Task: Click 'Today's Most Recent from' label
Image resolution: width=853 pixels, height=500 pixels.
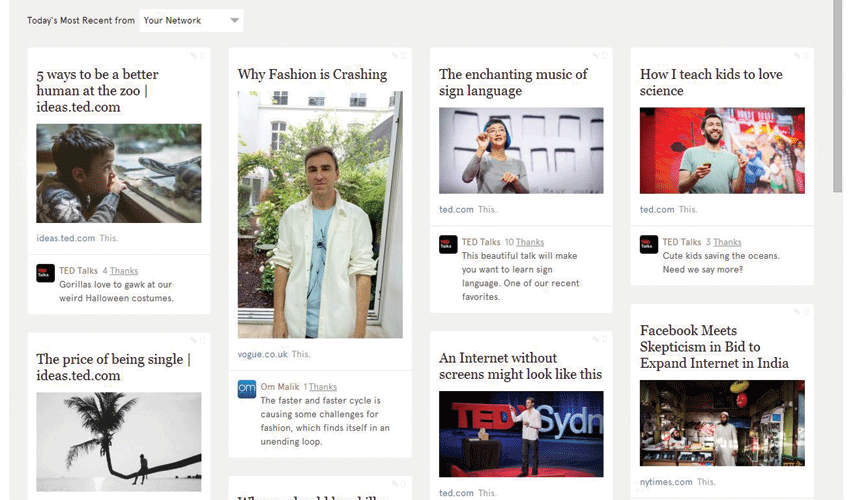Action: 81,21
